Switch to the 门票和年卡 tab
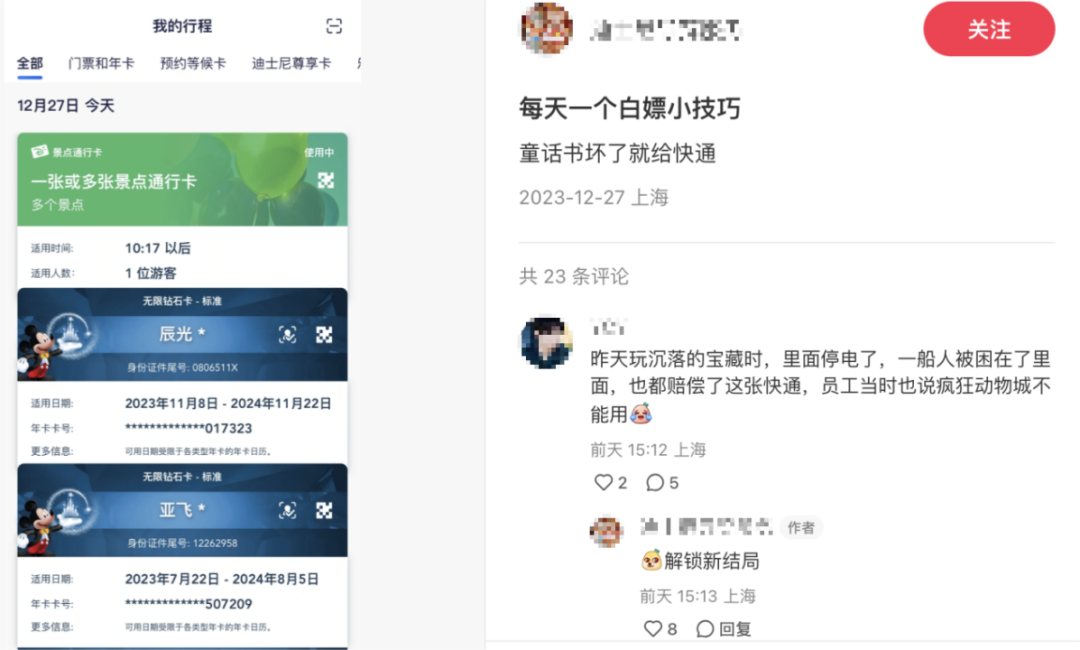Viewport: 1080px width, 650px height. click(x=101, y=63)
